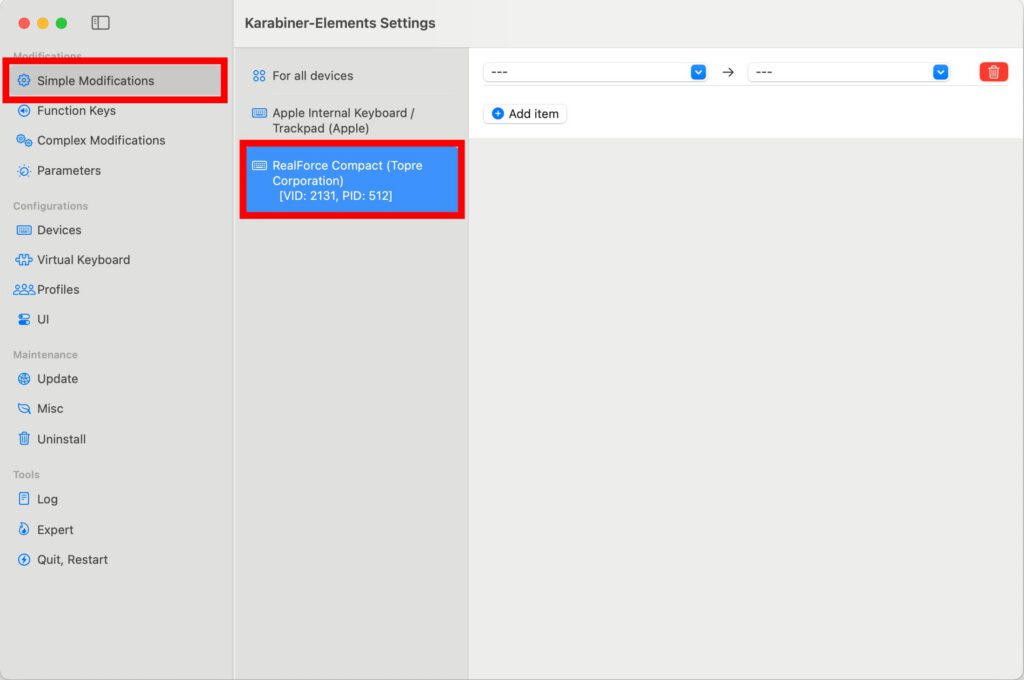This screenshot has height=680, width=1024.
Task: Click the Uninstall trash can icon
Action: click(x=25, y=439)
